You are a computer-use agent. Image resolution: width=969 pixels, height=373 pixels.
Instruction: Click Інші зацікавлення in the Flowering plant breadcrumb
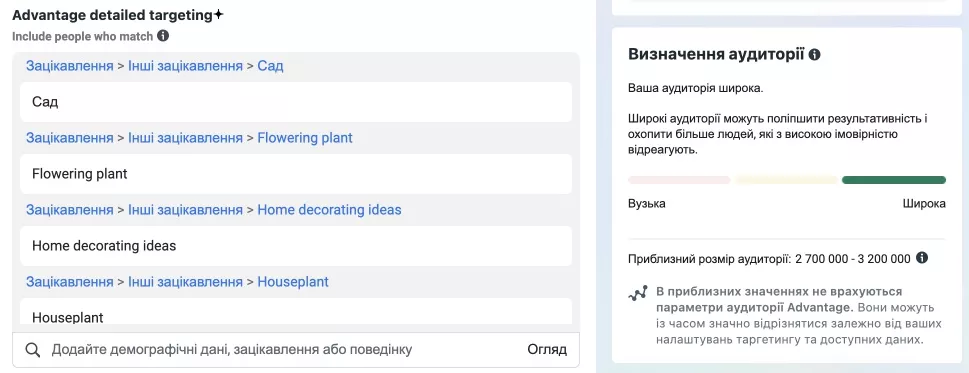(x=185, y=138)
